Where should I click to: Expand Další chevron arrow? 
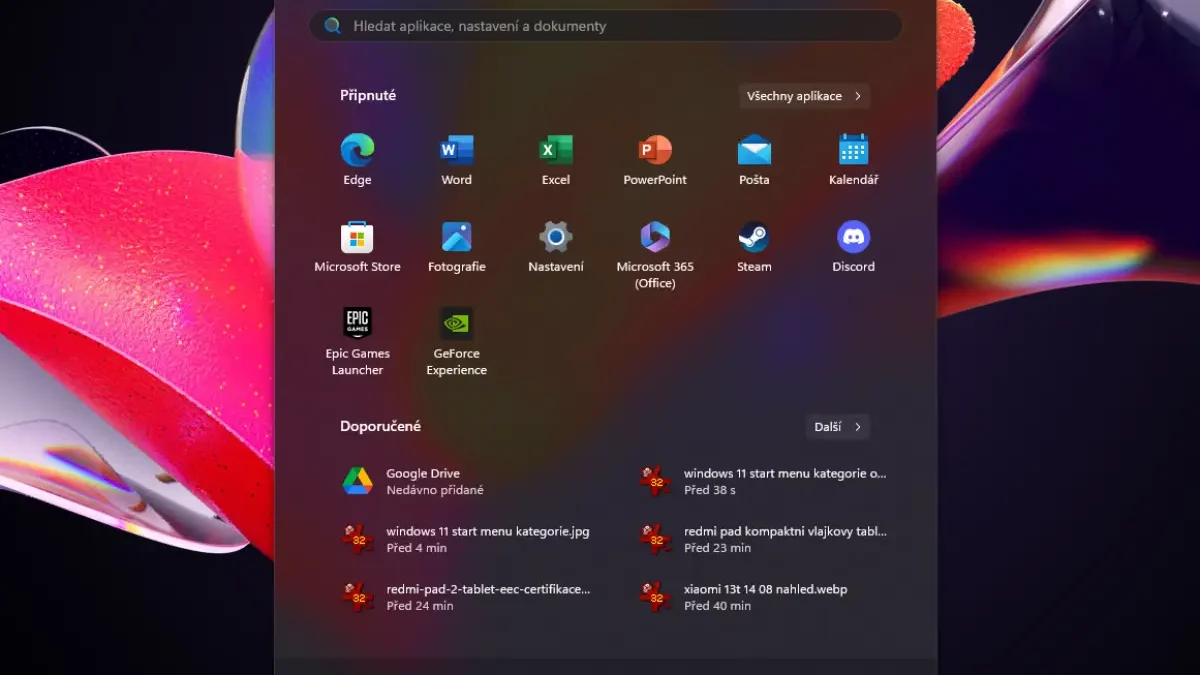tap(858, 427)
